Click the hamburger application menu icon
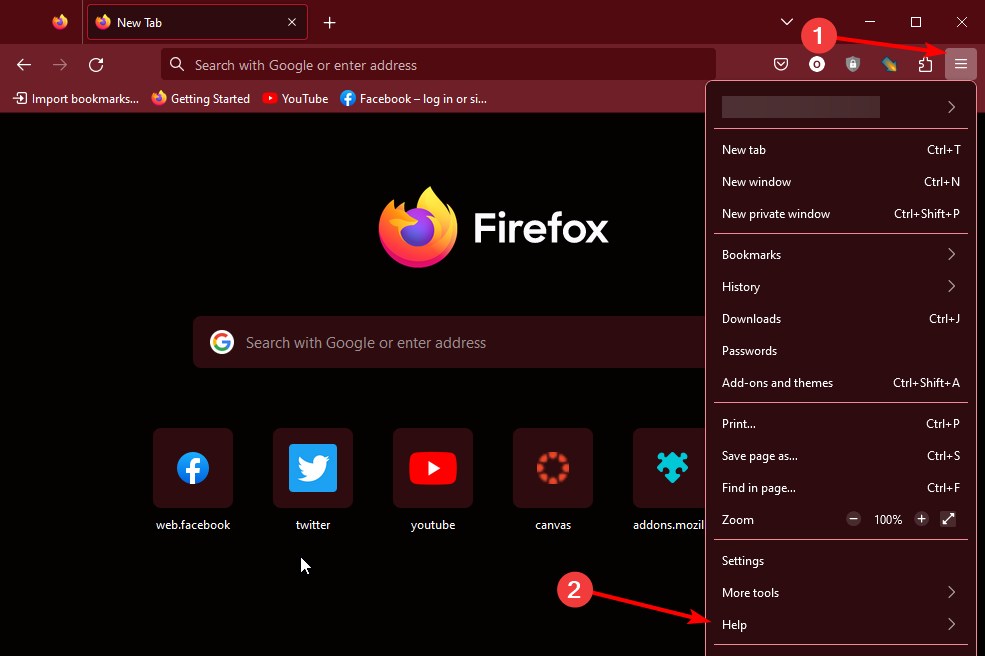Image resolution: width=985 pixels, height=656 pixels. [960, 64]
